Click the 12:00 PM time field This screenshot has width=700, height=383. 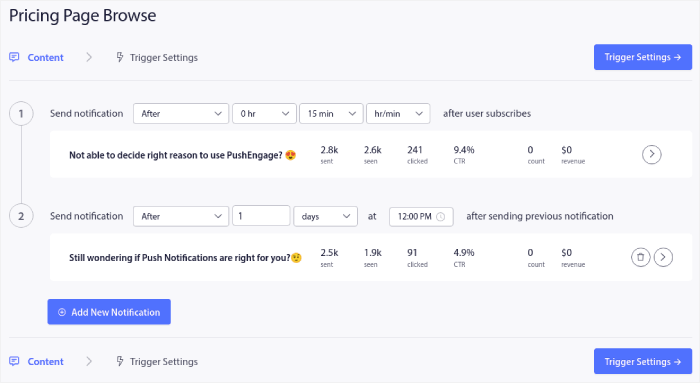click(421, 216)
